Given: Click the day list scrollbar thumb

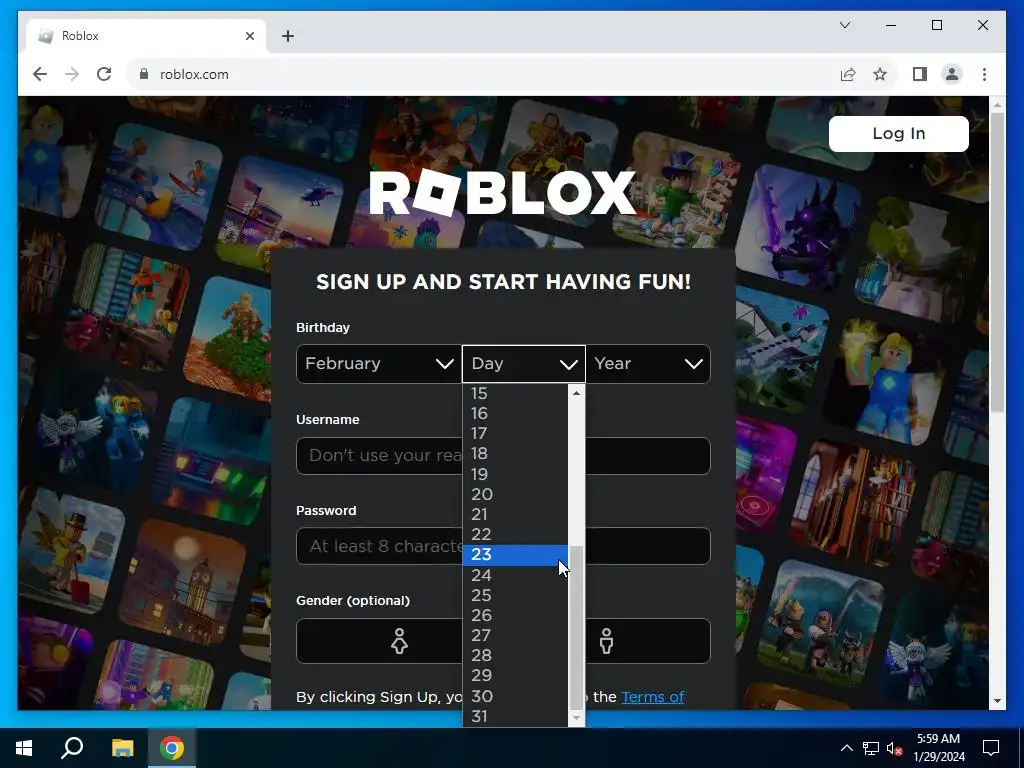Looking at the screenshot, I should pos(576,628).
